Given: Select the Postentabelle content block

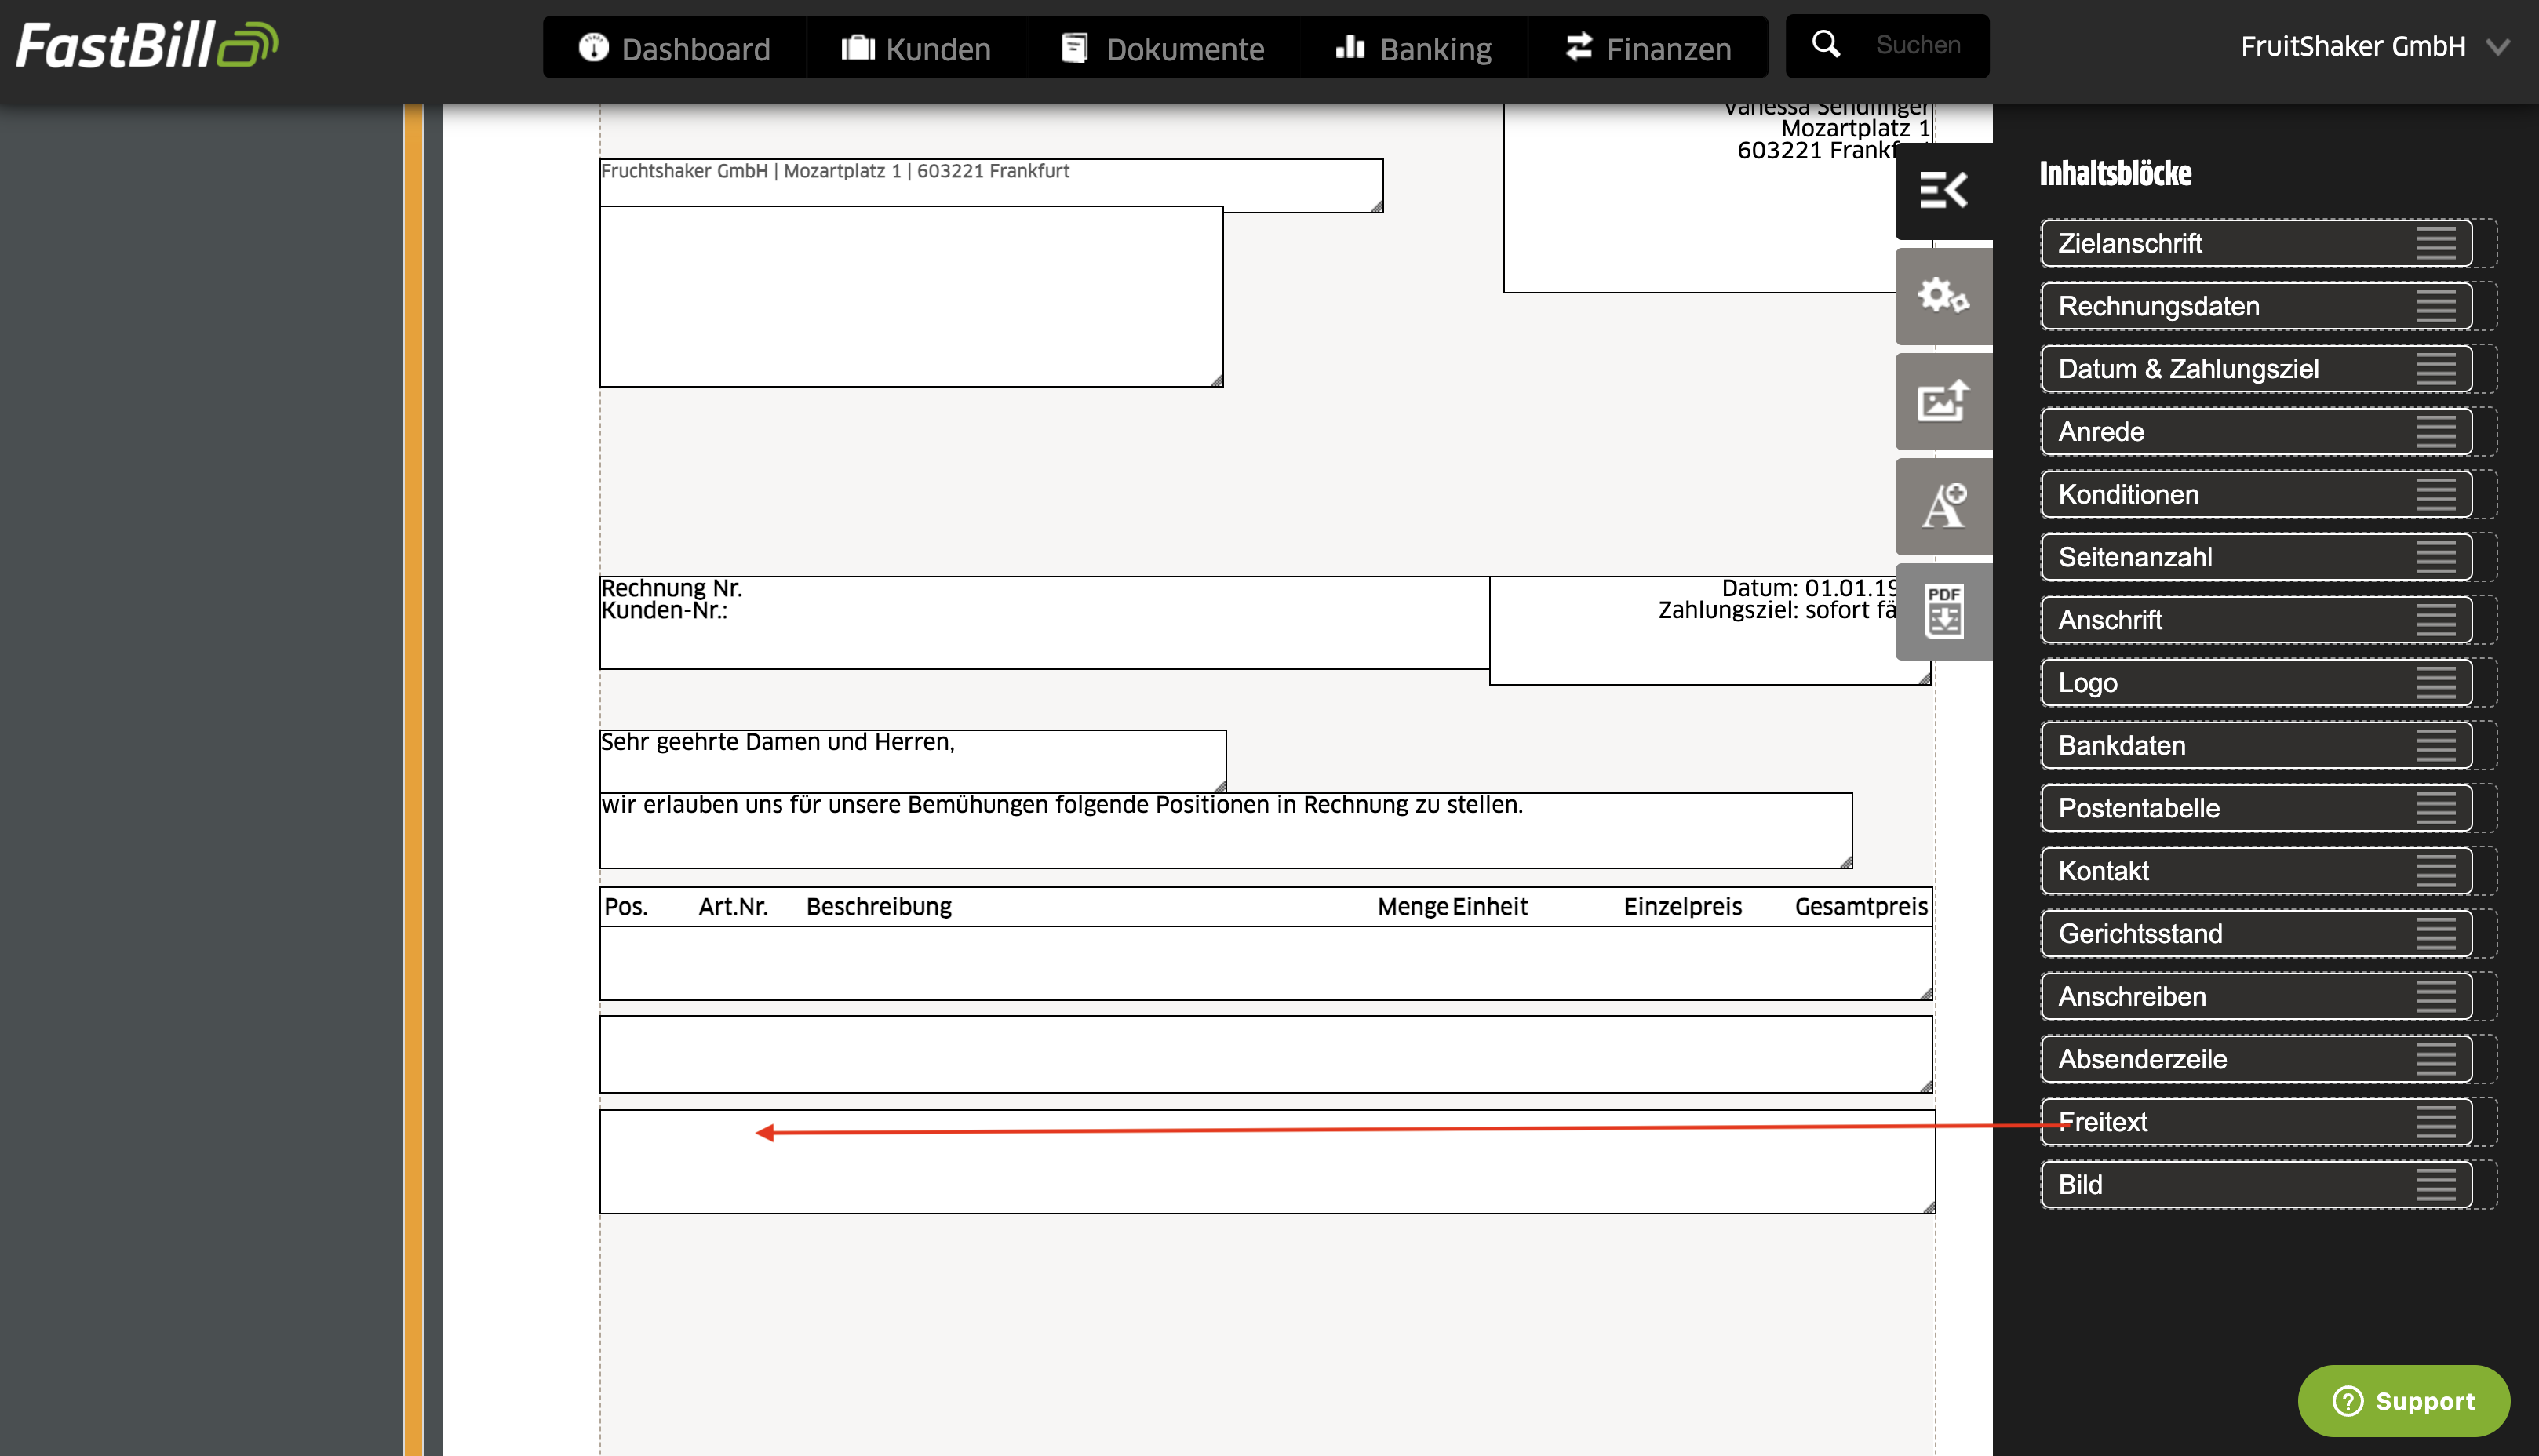Looking at the screenshot, I should click(2256, 808).
